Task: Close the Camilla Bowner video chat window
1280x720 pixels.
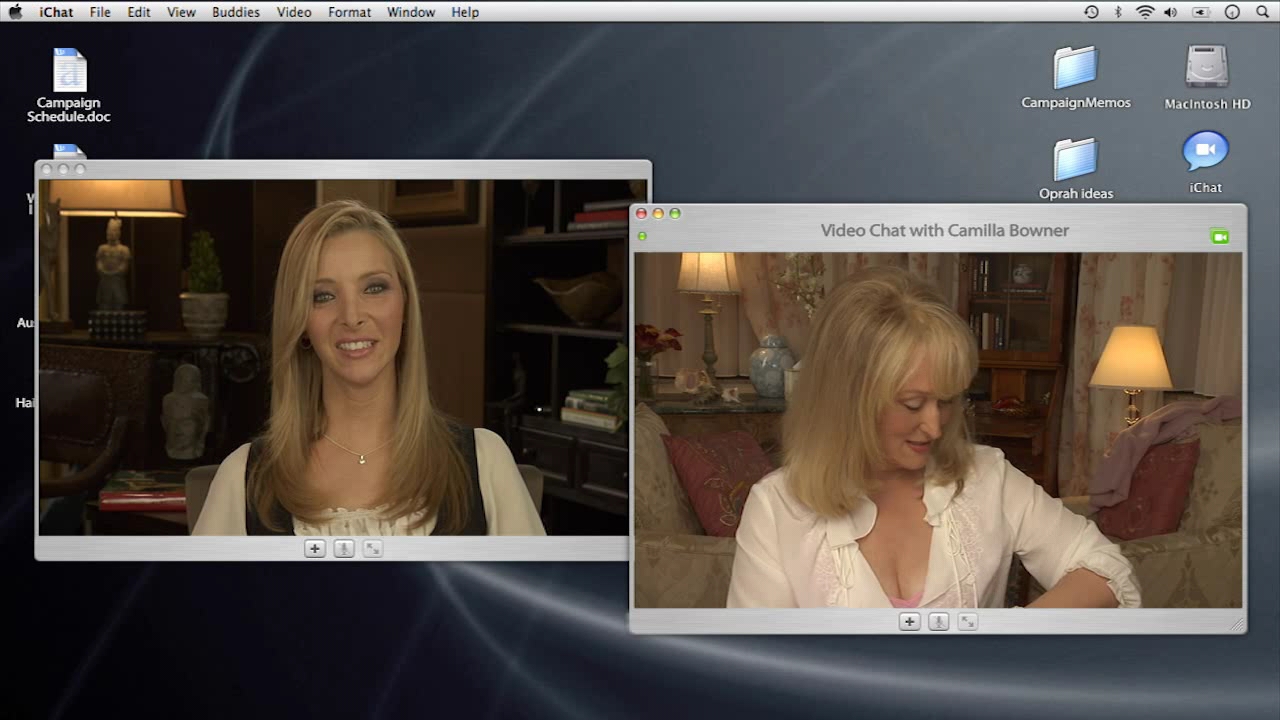Action: pos(641,213)
